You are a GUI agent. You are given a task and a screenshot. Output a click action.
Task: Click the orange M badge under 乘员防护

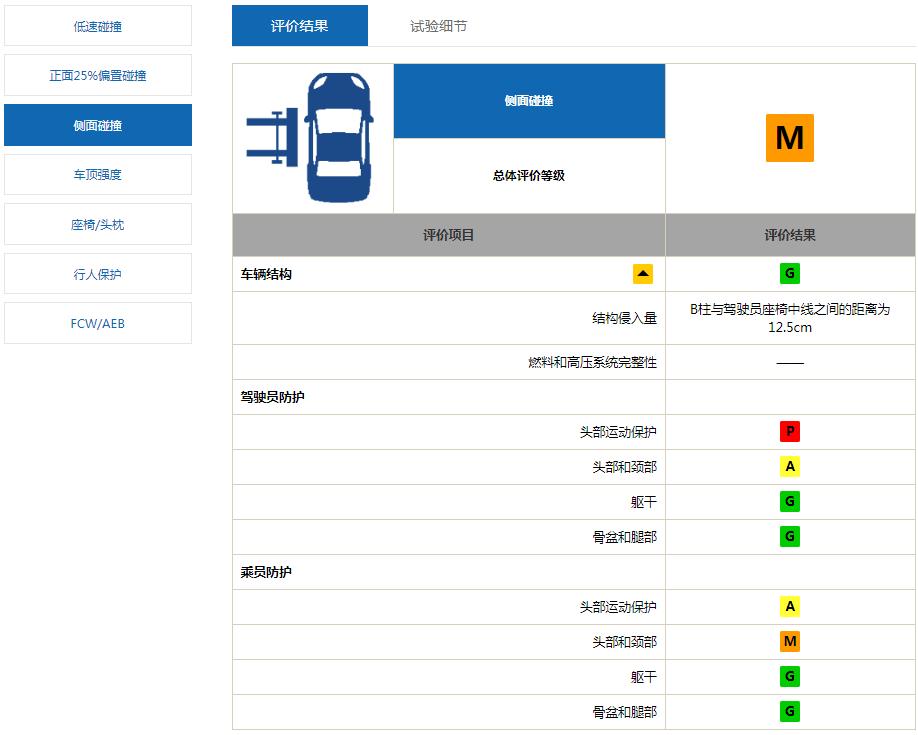790,641
